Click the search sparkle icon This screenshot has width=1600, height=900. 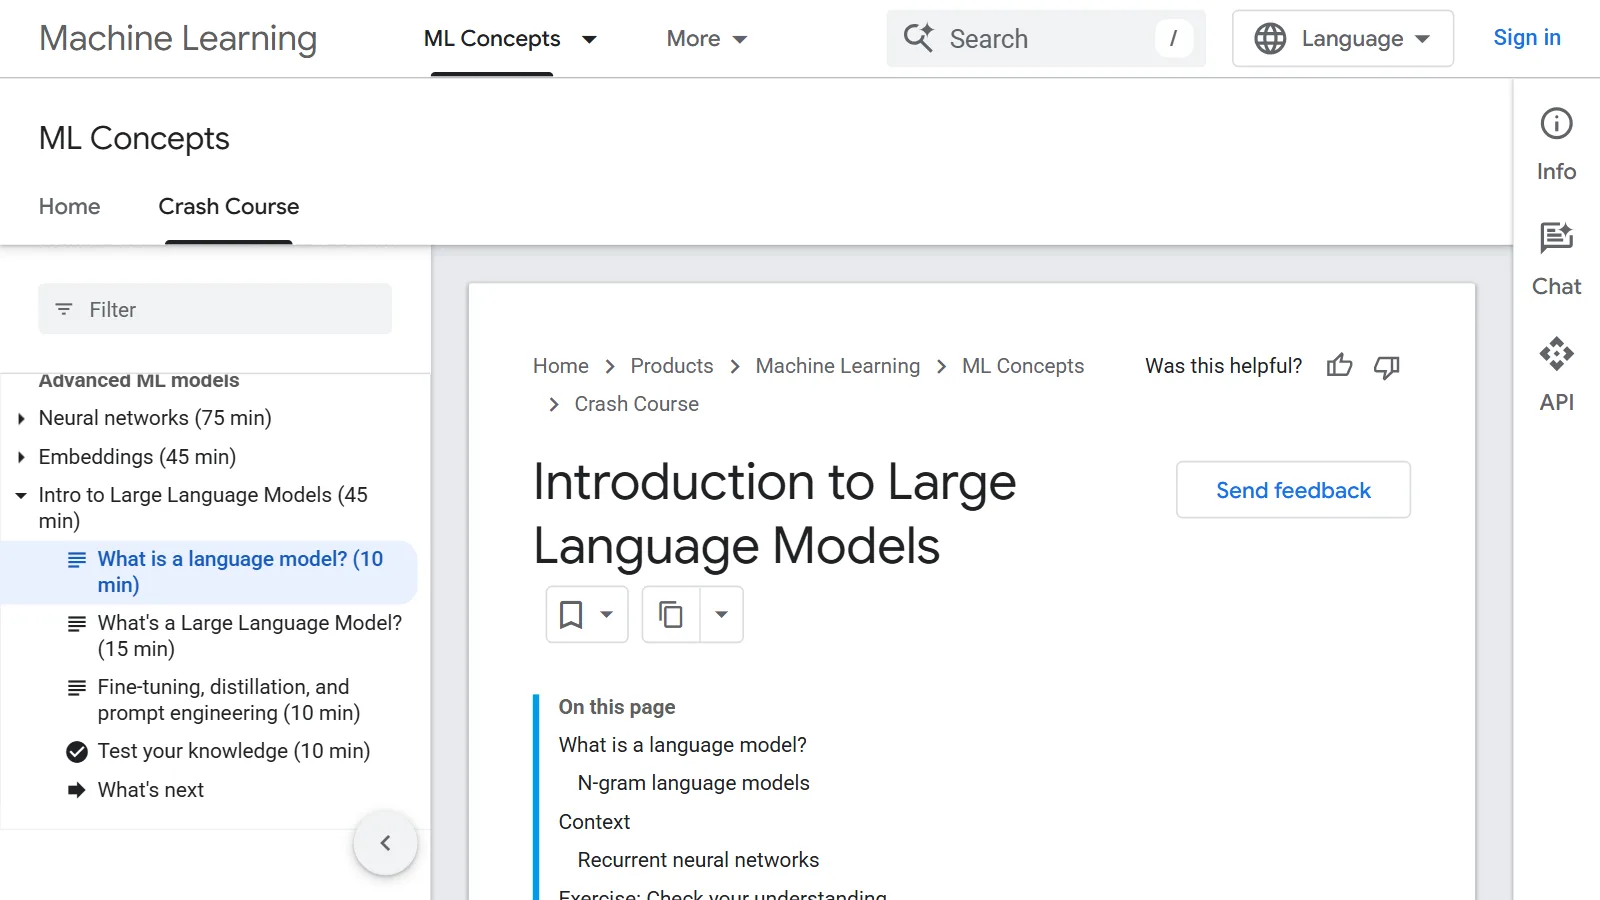point(918,38)
